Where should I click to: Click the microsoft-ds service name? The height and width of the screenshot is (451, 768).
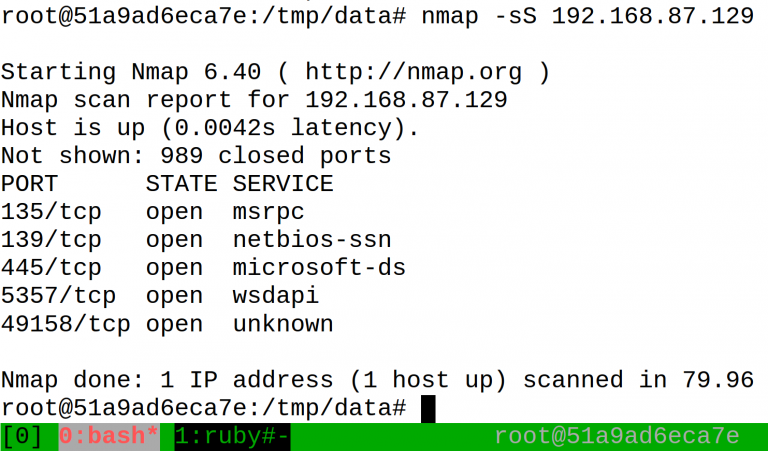319,268
